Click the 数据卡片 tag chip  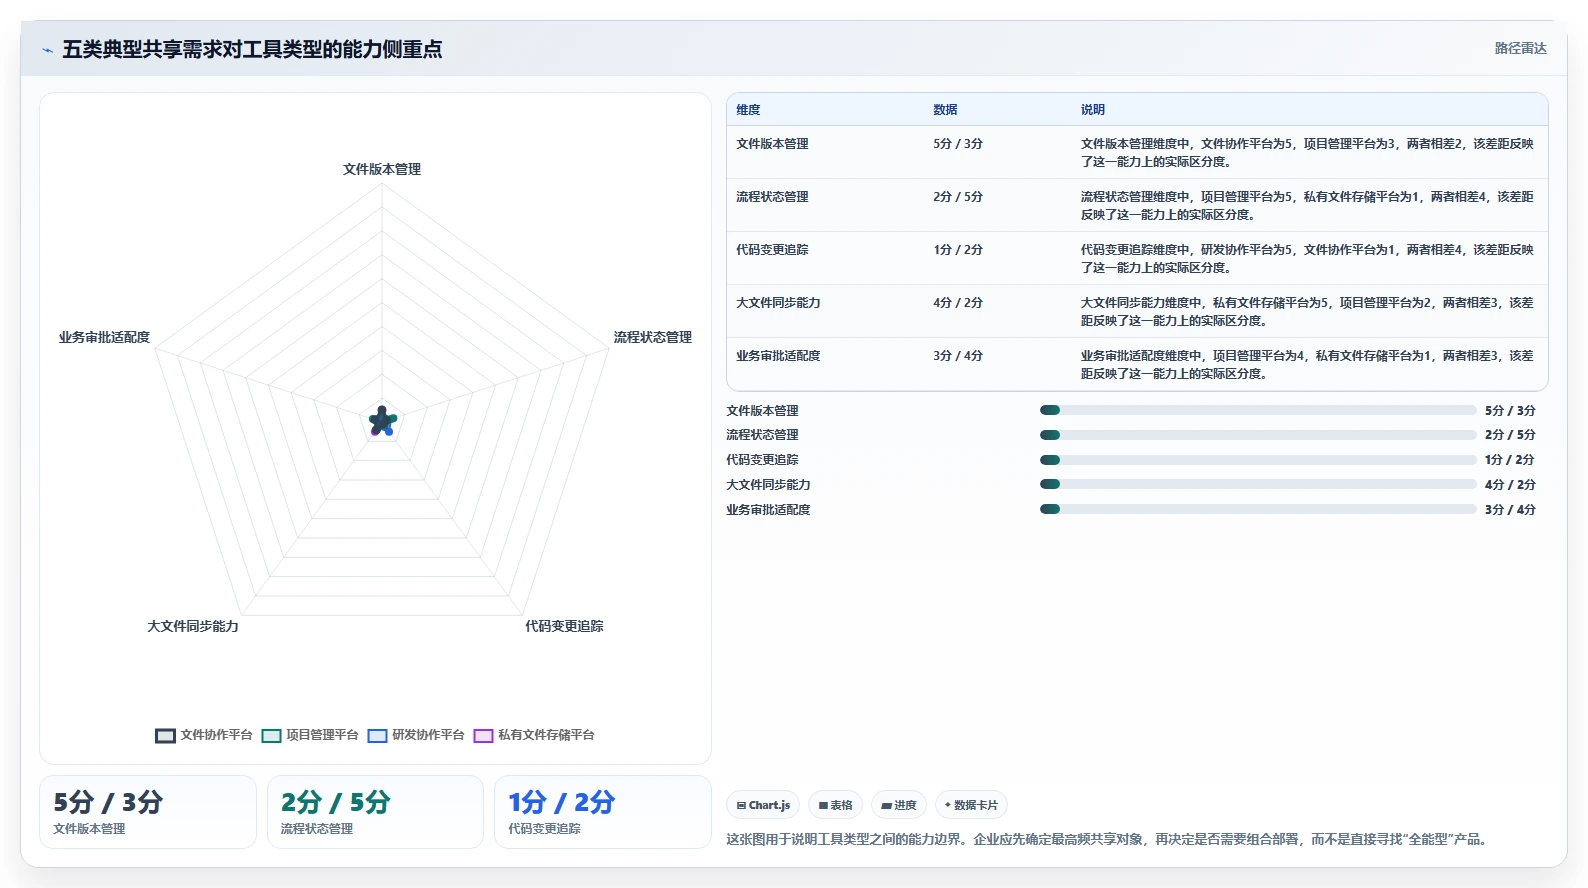tap(971, 805)
